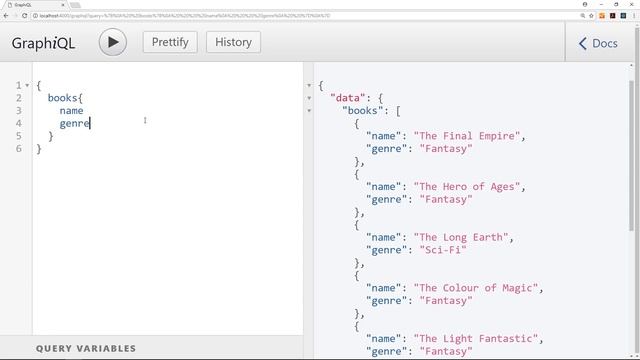Click the site information icon in the address bar
The image size is (640, 360).
click(35, 16)
